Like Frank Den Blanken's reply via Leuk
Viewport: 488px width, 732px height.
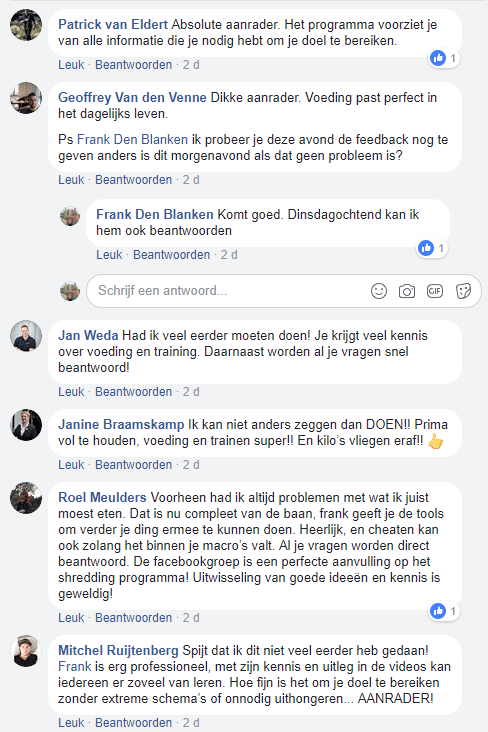pos(109,255)
